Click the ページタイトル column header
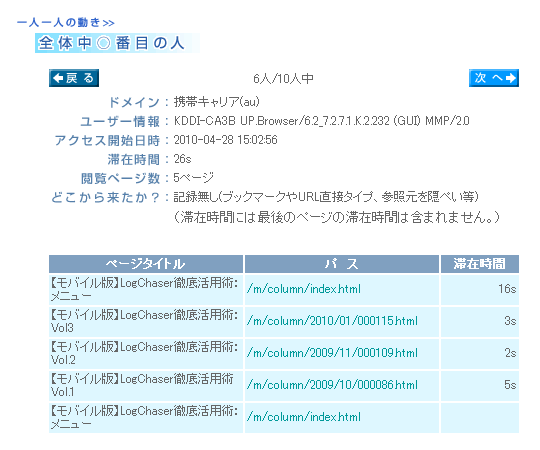Viewport: 540px width, 450px height. pyautogui.click(x=146, y=264)
